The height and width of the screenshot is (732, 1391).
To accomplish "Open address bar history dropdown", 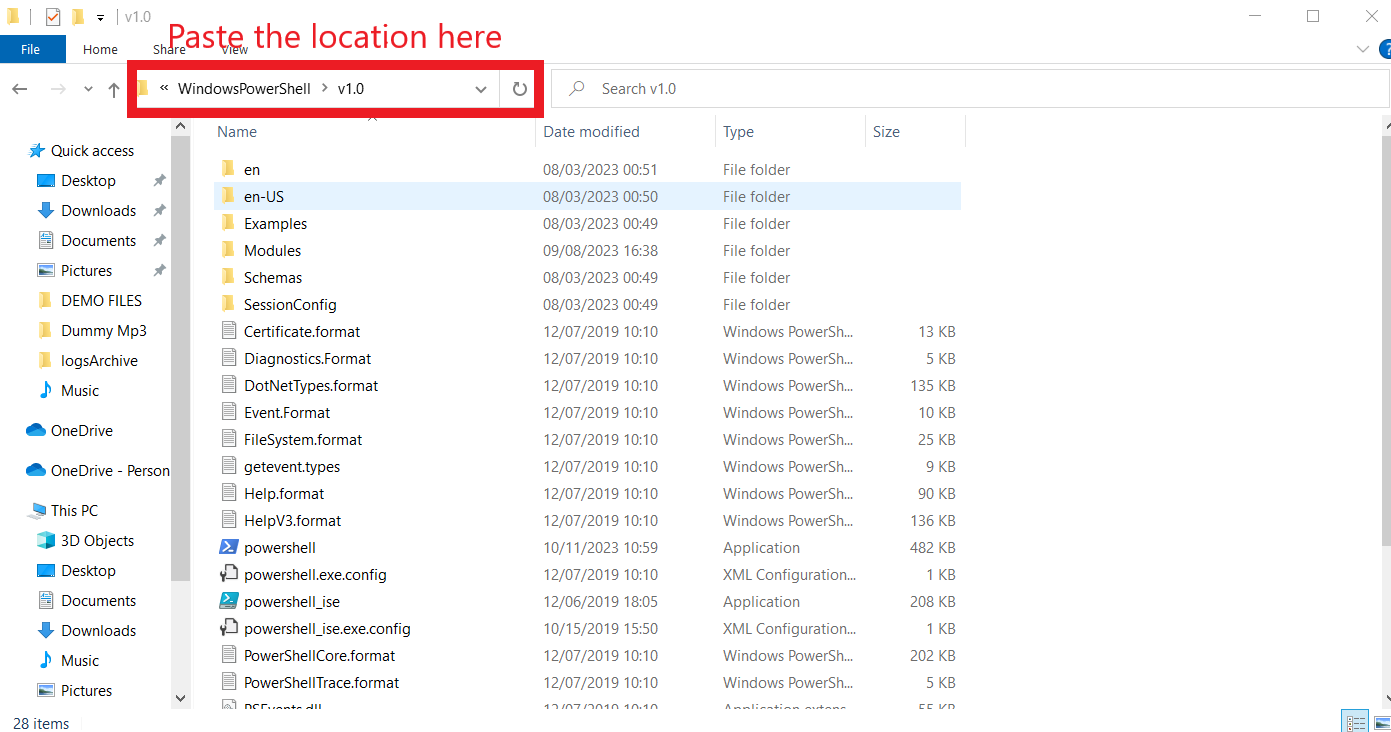I will [x=481, y=89].
